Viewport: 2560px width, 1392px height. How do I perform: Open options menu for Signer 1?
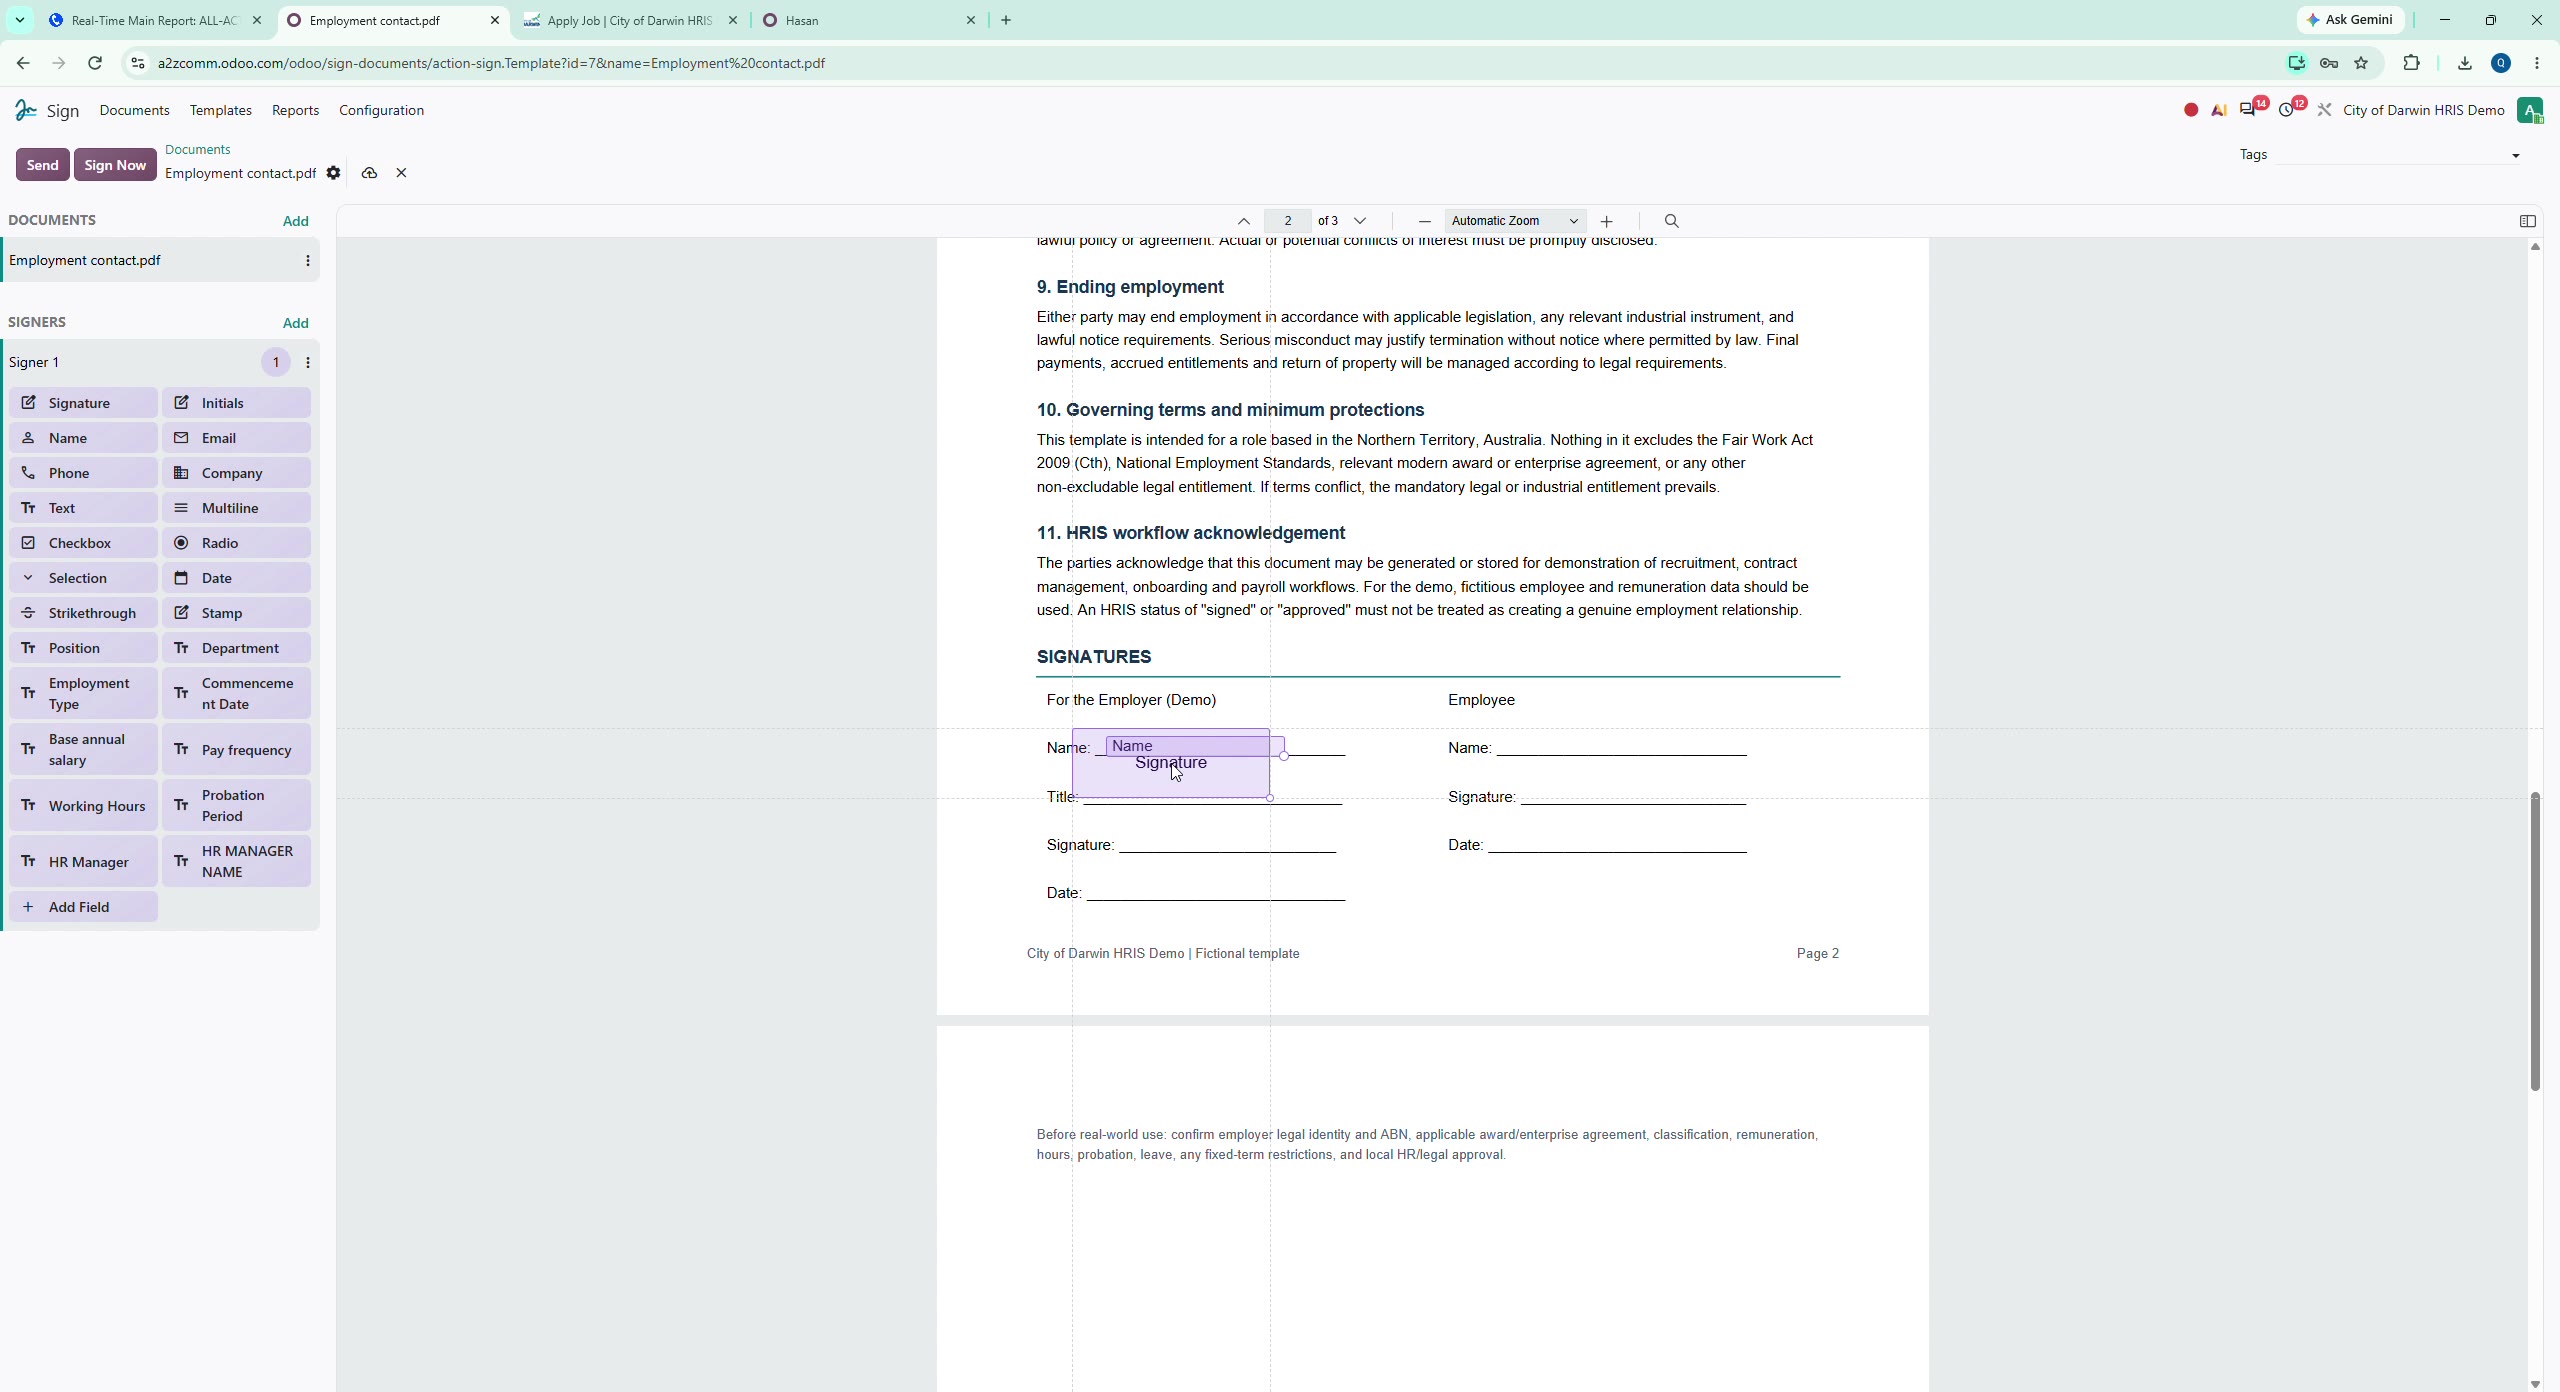(x=308, y=362)
